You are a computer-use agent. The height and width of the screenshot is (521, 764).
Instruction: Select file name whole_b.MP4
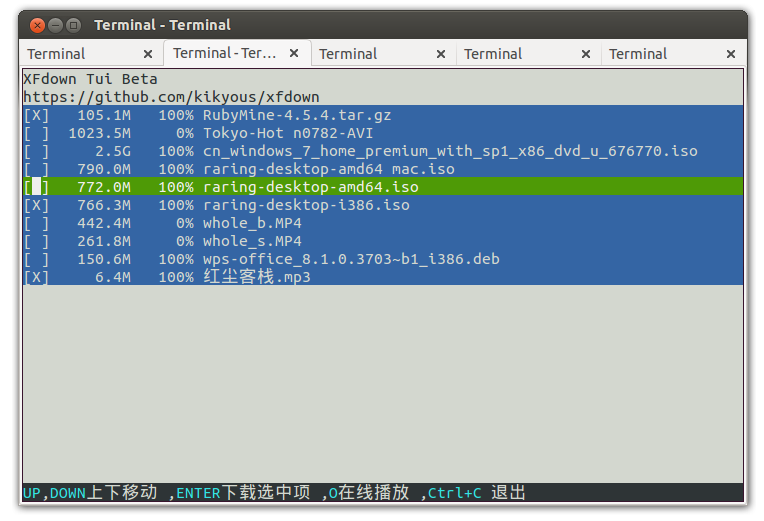tap(252, 223)
